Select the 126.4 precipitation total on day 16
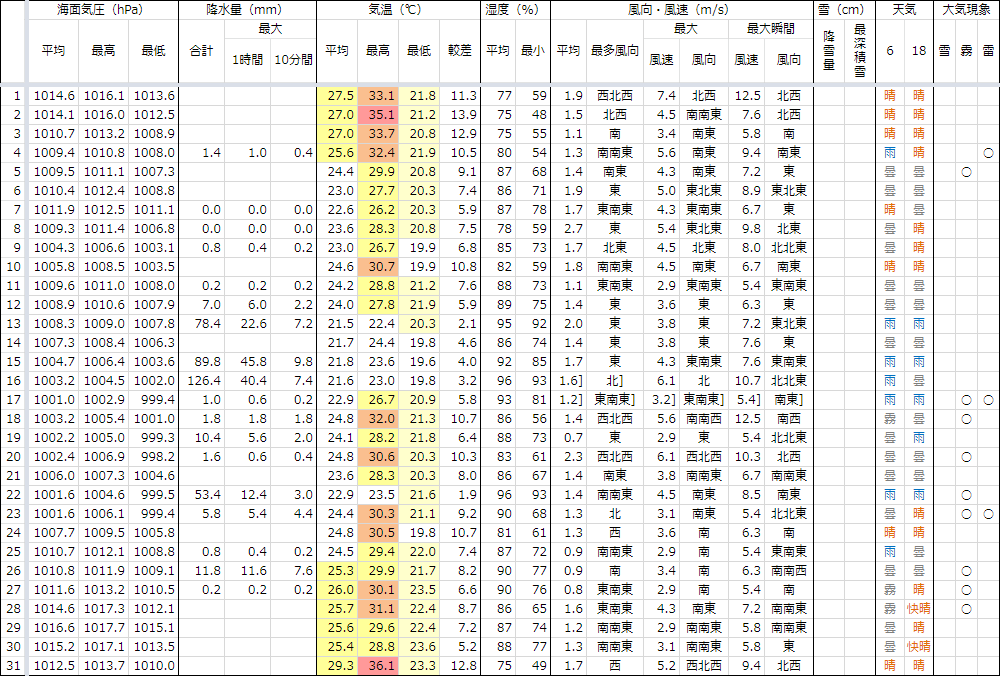 (x=204, y=381)
